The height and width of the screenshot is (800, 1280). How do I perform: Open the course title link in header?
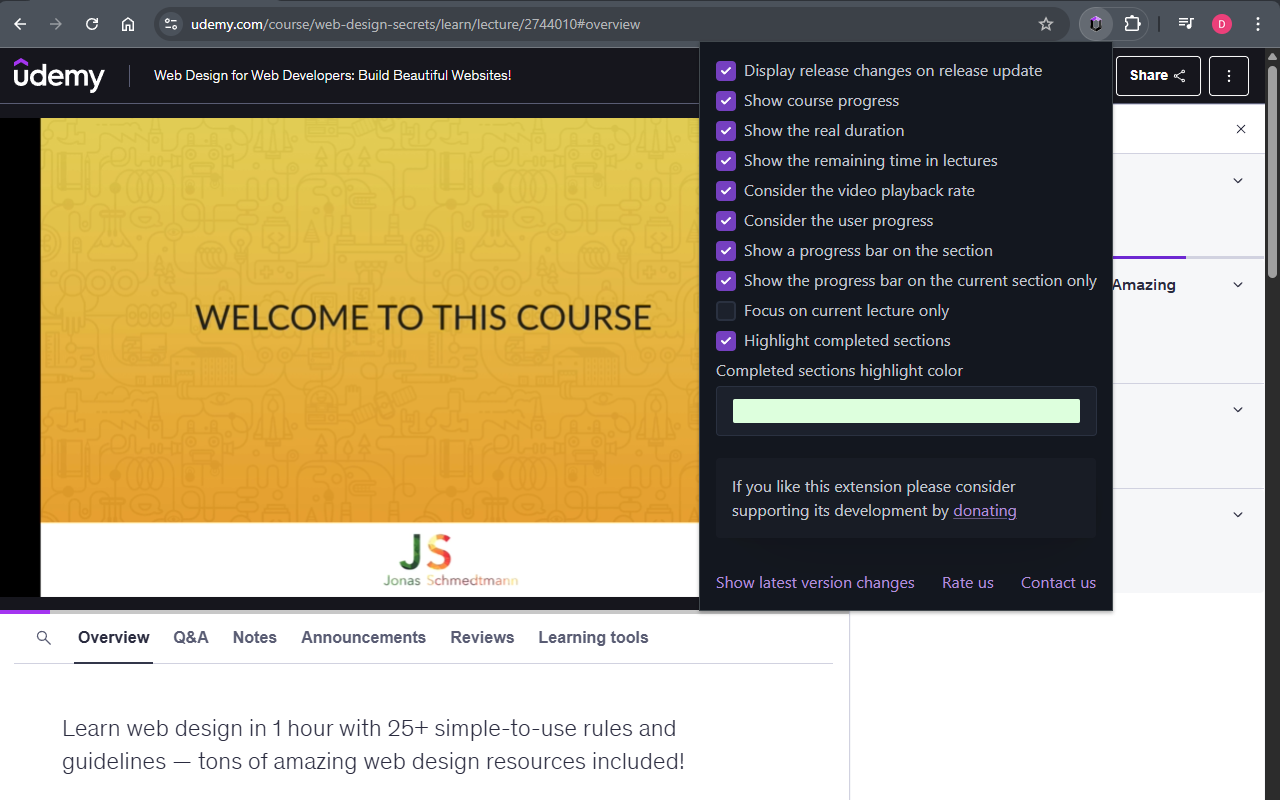332,75
